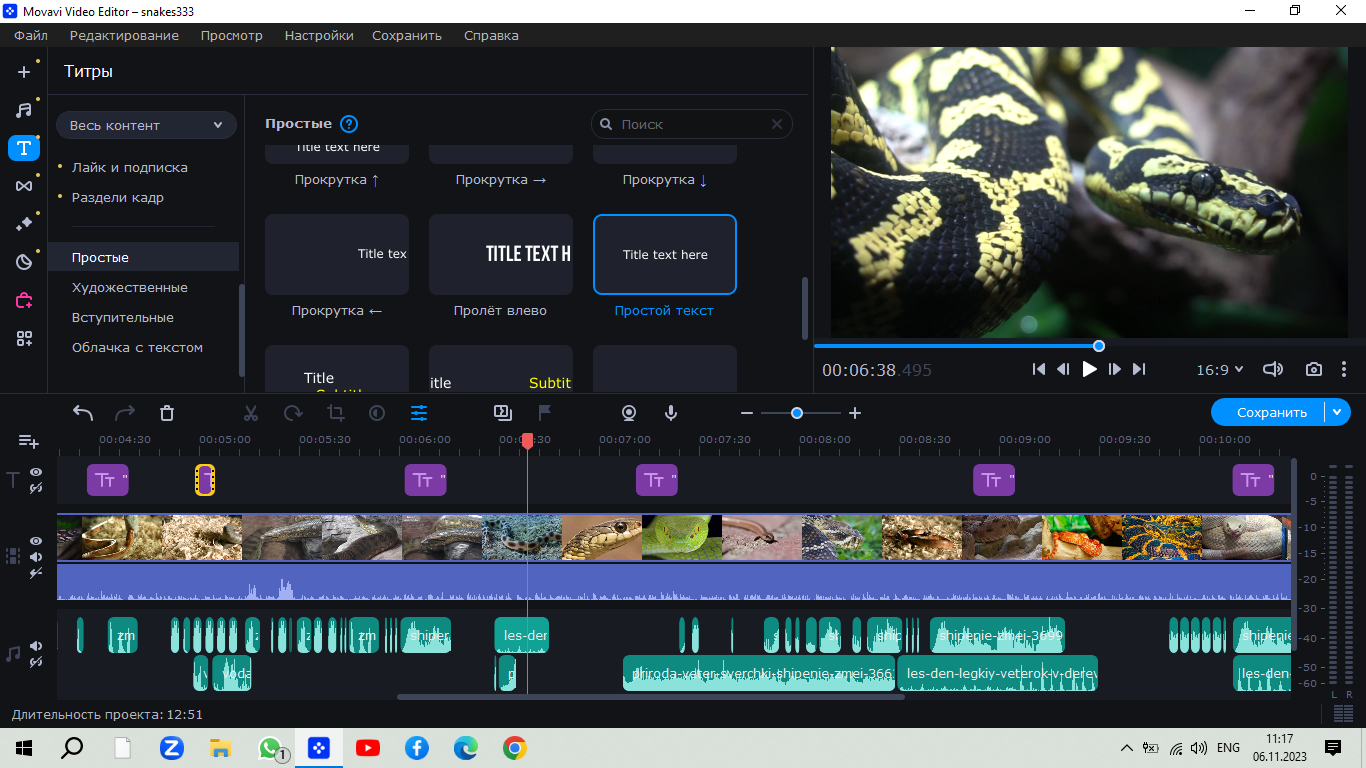This screenshot has width=1366, height=768.
Task: Open the Crop tool icon
Action: click(x=335, y=413)
